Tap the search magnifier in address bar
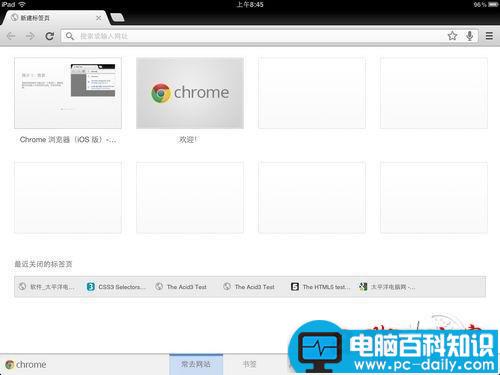 coord(70,36)
